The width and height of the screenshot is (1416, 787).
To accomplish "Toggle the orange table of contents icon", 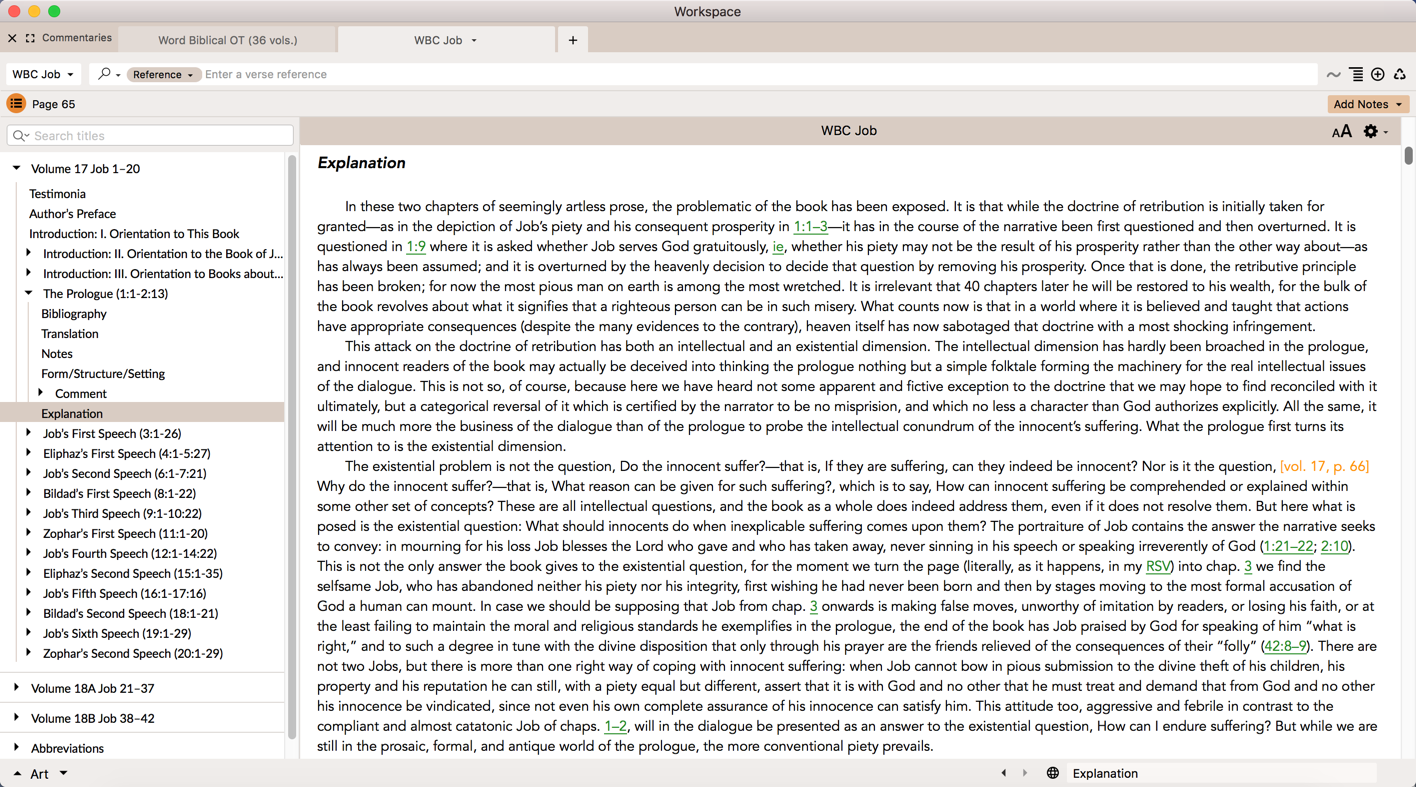I will [x=16, y=103].
